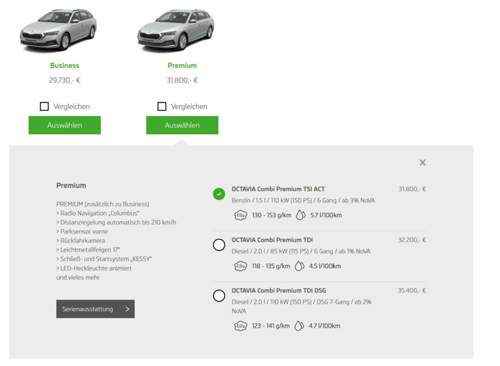Click the Premium price 31.800,- € under the car
This screenshot has height=366, width=500.
click(182, 80)
